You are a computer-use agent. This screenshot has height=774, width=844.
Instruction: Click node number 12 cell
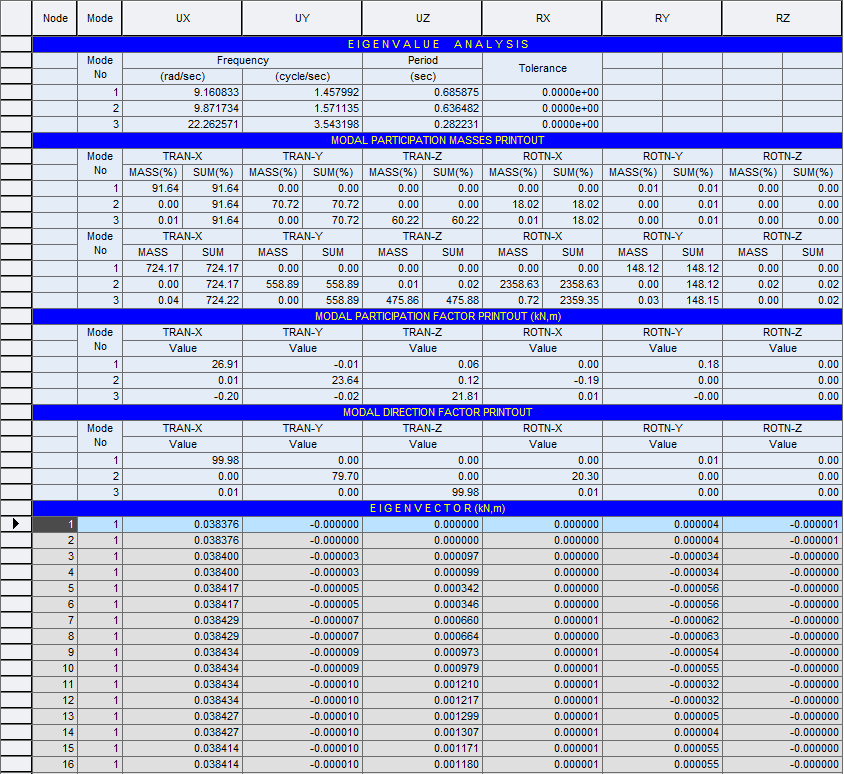pyautogui.click(x=55, y=700)
